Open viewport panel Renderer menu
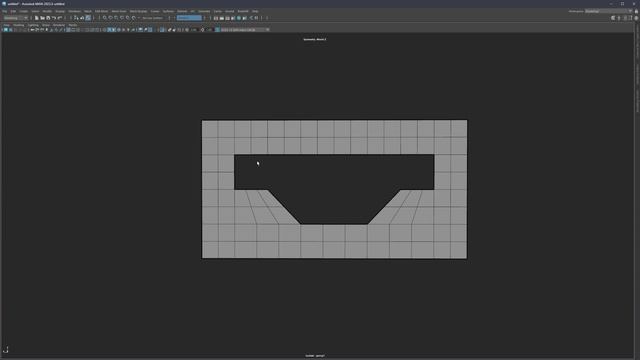Viewport: 640px width, 360px height. (x=59, y=25)
